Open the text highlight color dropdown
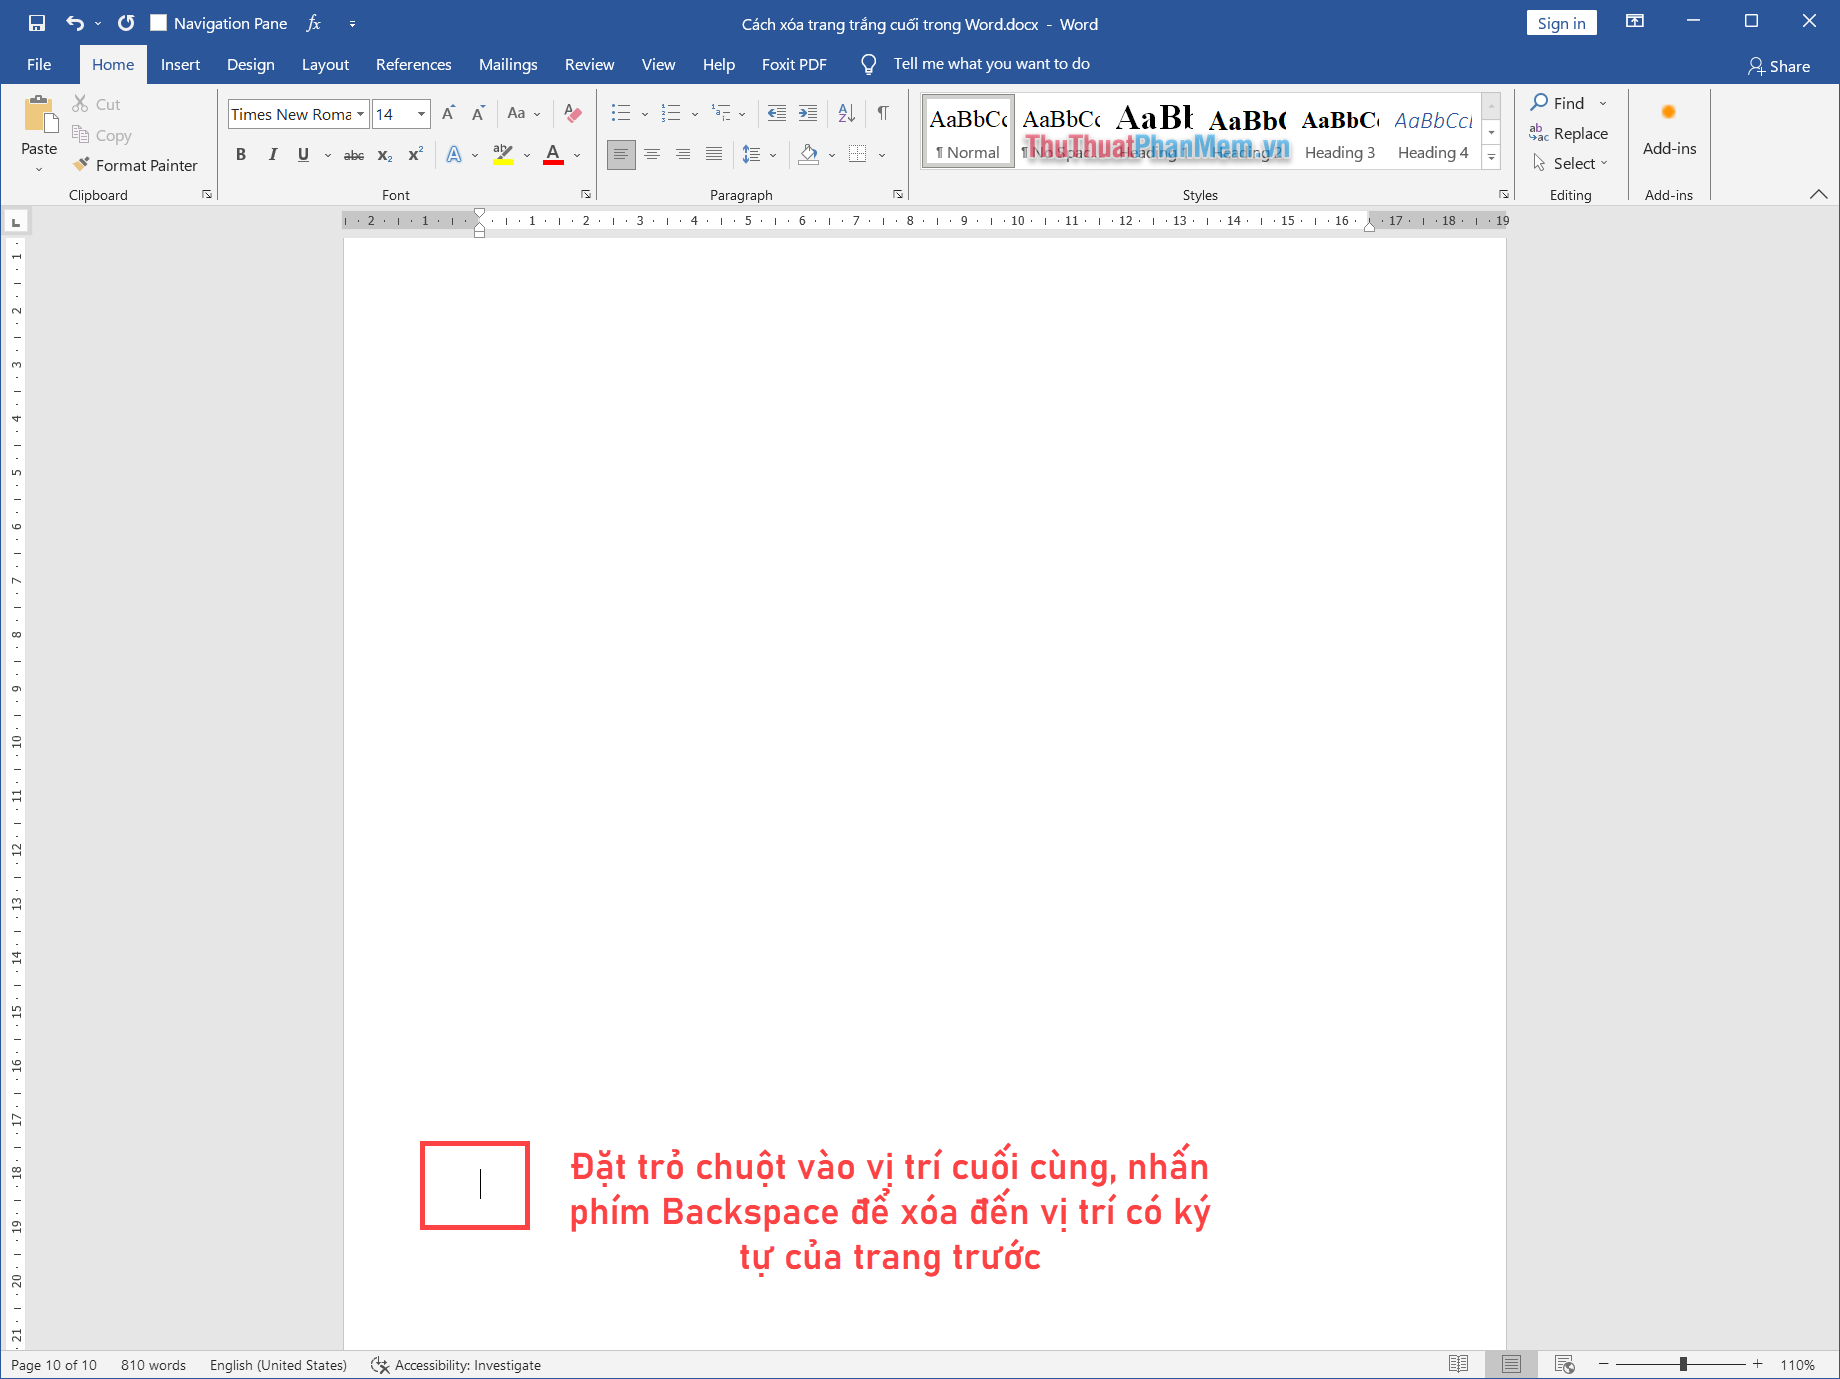The width and height of the screenshot is (1840, 1379). point(527,154)
